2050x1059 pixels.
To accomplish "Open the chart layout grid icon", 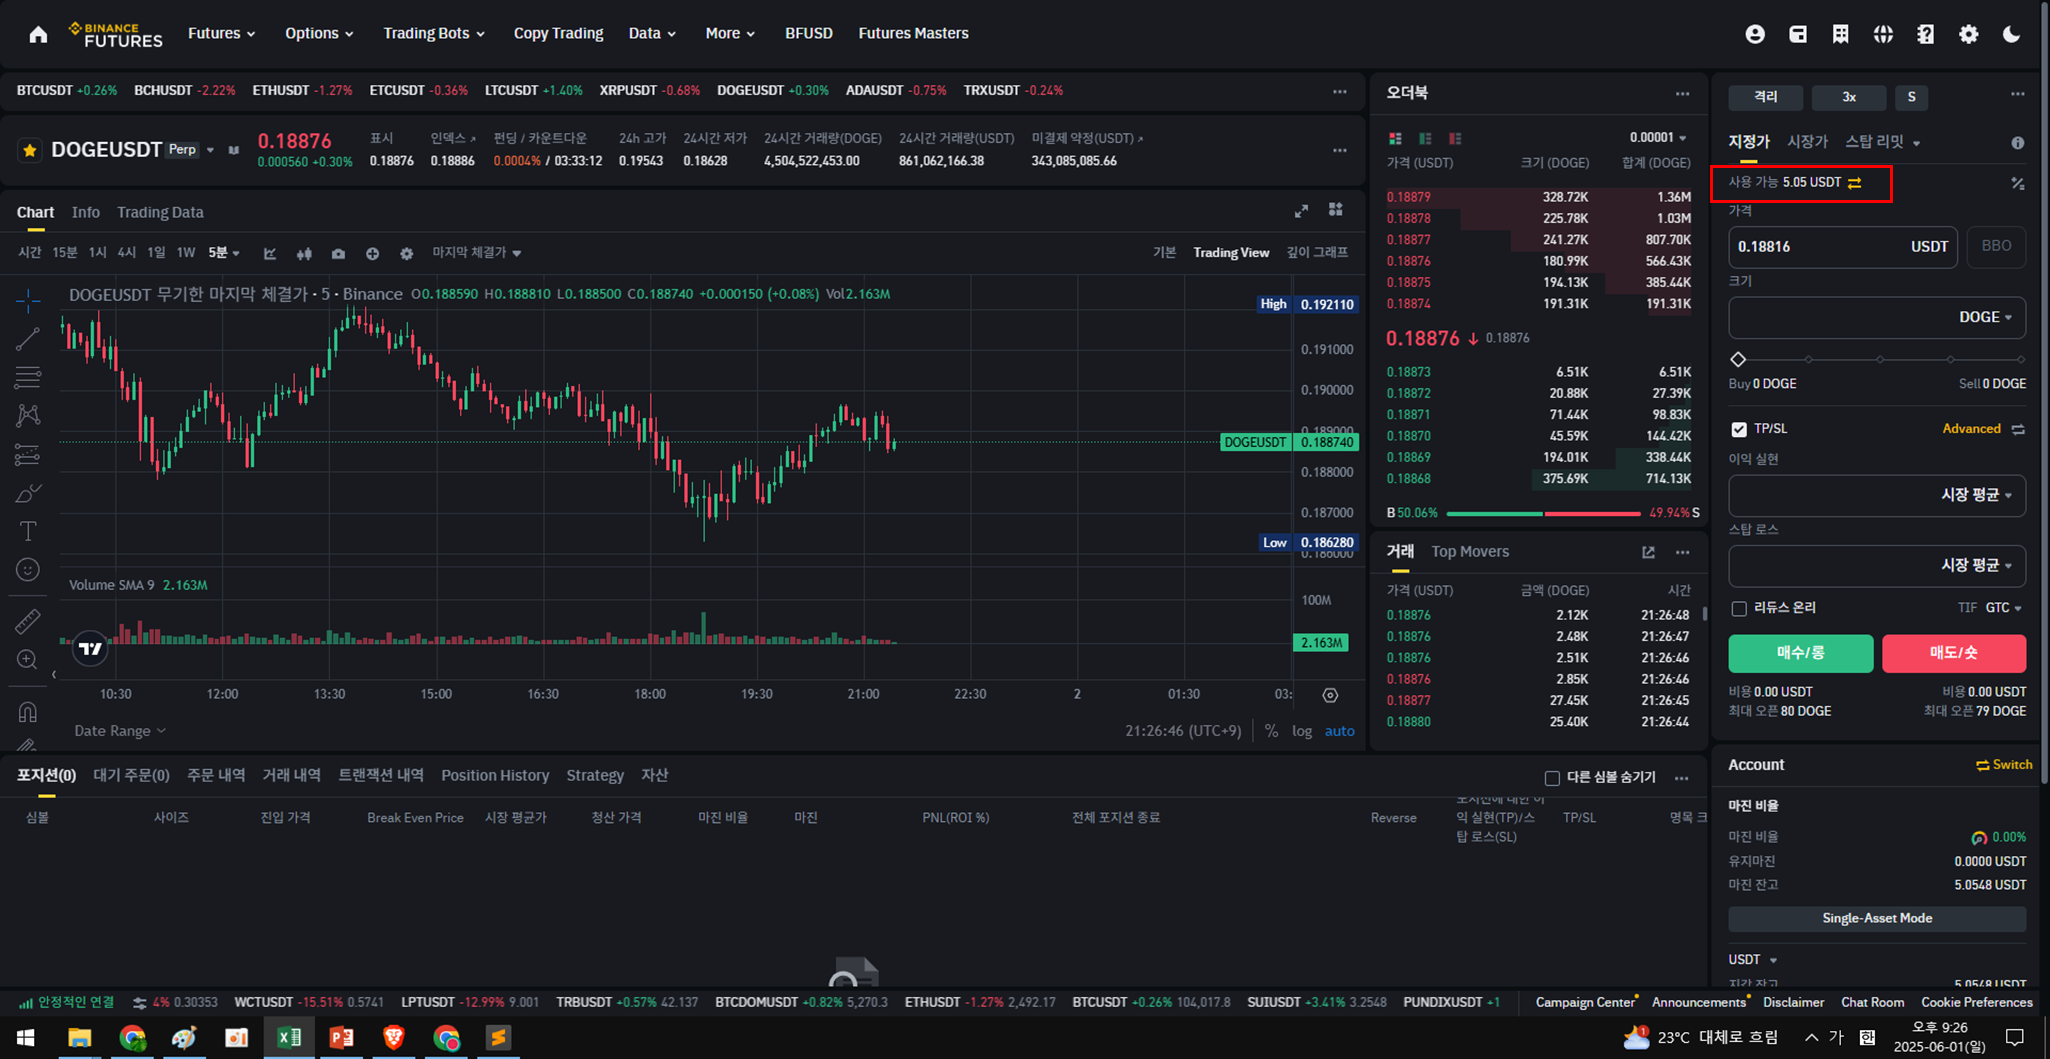I will point(1336,210).
